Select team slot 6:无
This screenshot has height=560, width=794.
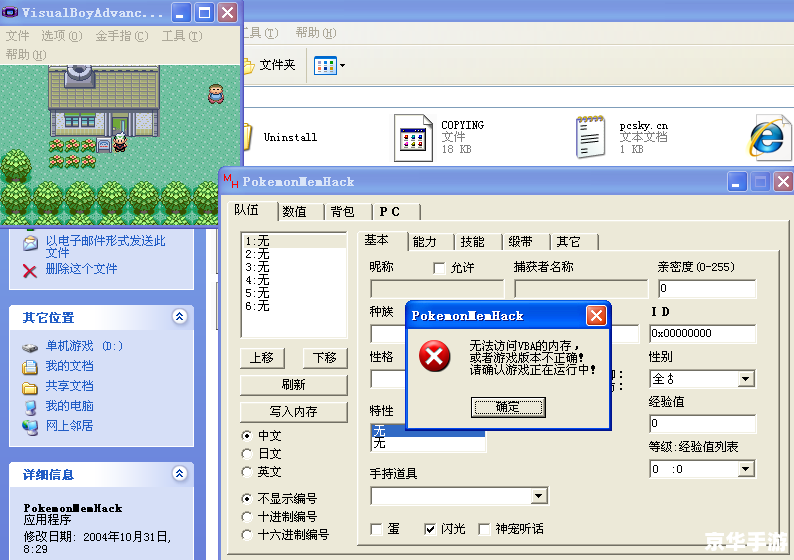tap(294, 306)
